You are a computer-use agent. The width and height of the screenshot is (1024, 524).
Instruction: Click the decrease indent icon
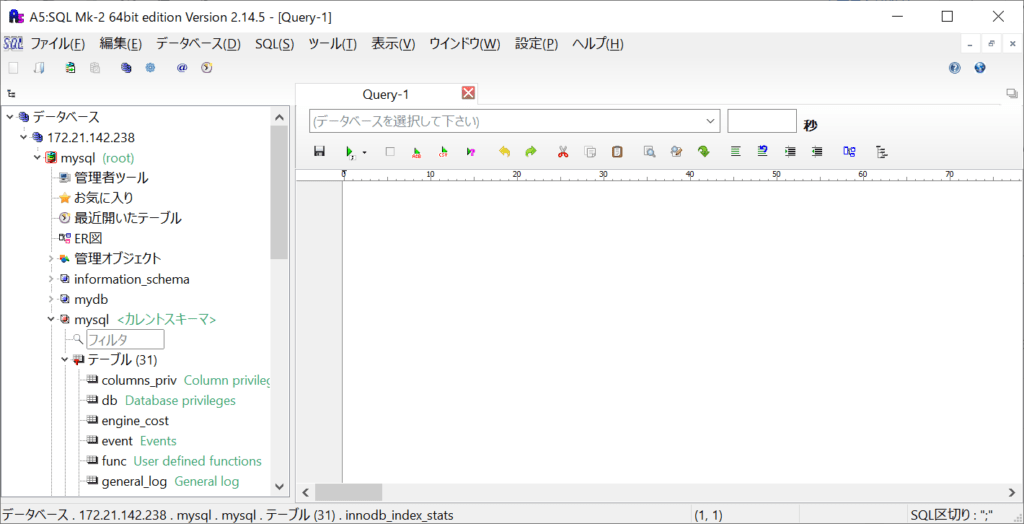coord(817,152)
